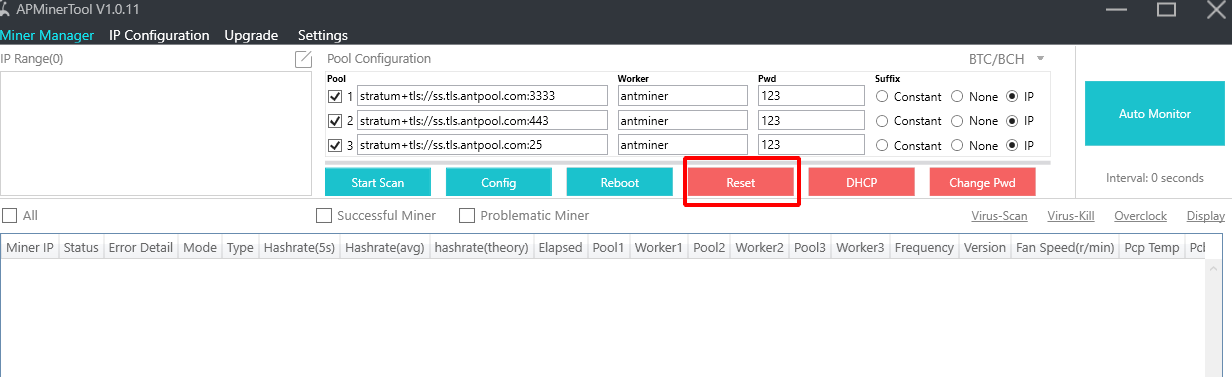Click pool 2 Worker field
The width and height of the screenshot is (1232, 377).
(682, 120)
